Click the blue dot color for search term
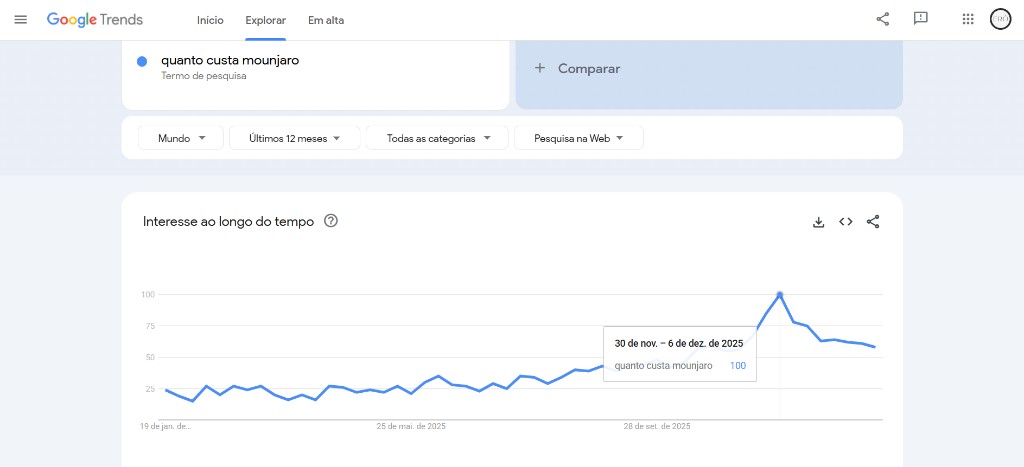 pos(142,61)
